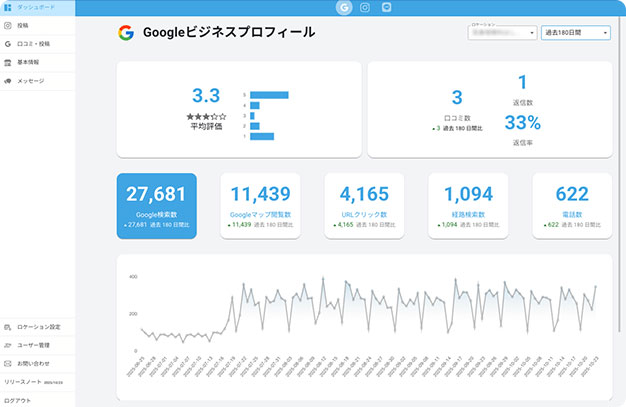Click the 返信数 value 1
The image size is (626, 407).
(522, 83)
